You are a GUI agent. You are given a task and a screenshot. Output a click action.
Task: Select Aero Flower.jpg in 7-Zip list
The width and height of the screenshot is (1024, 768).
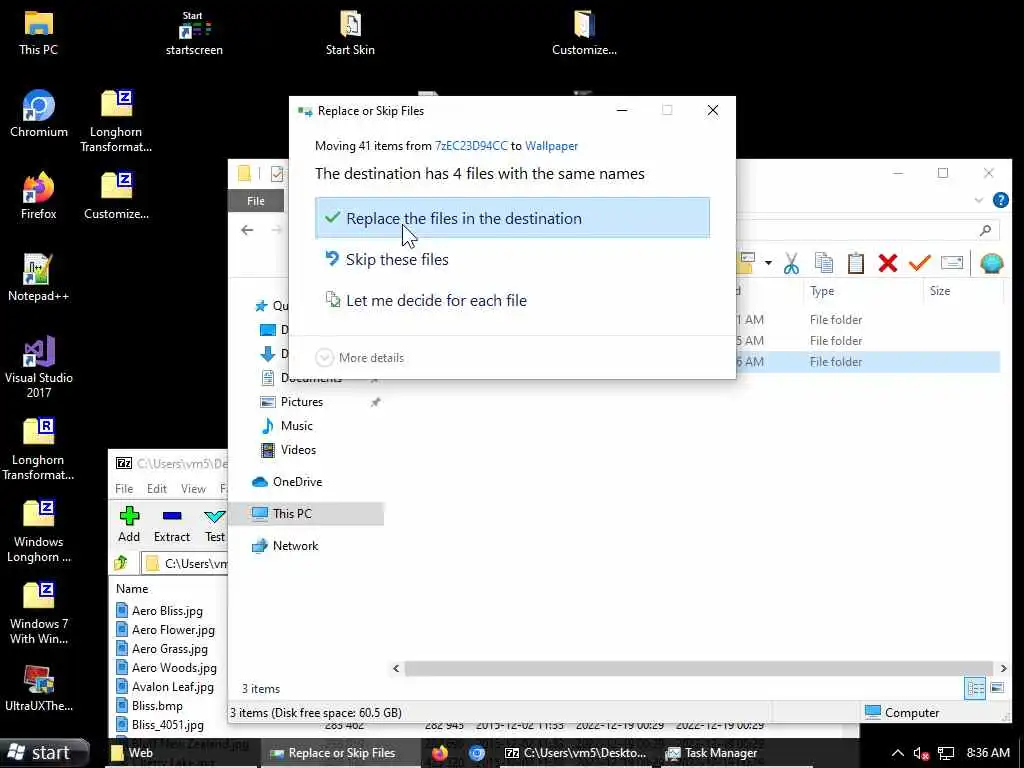point(173,630)
